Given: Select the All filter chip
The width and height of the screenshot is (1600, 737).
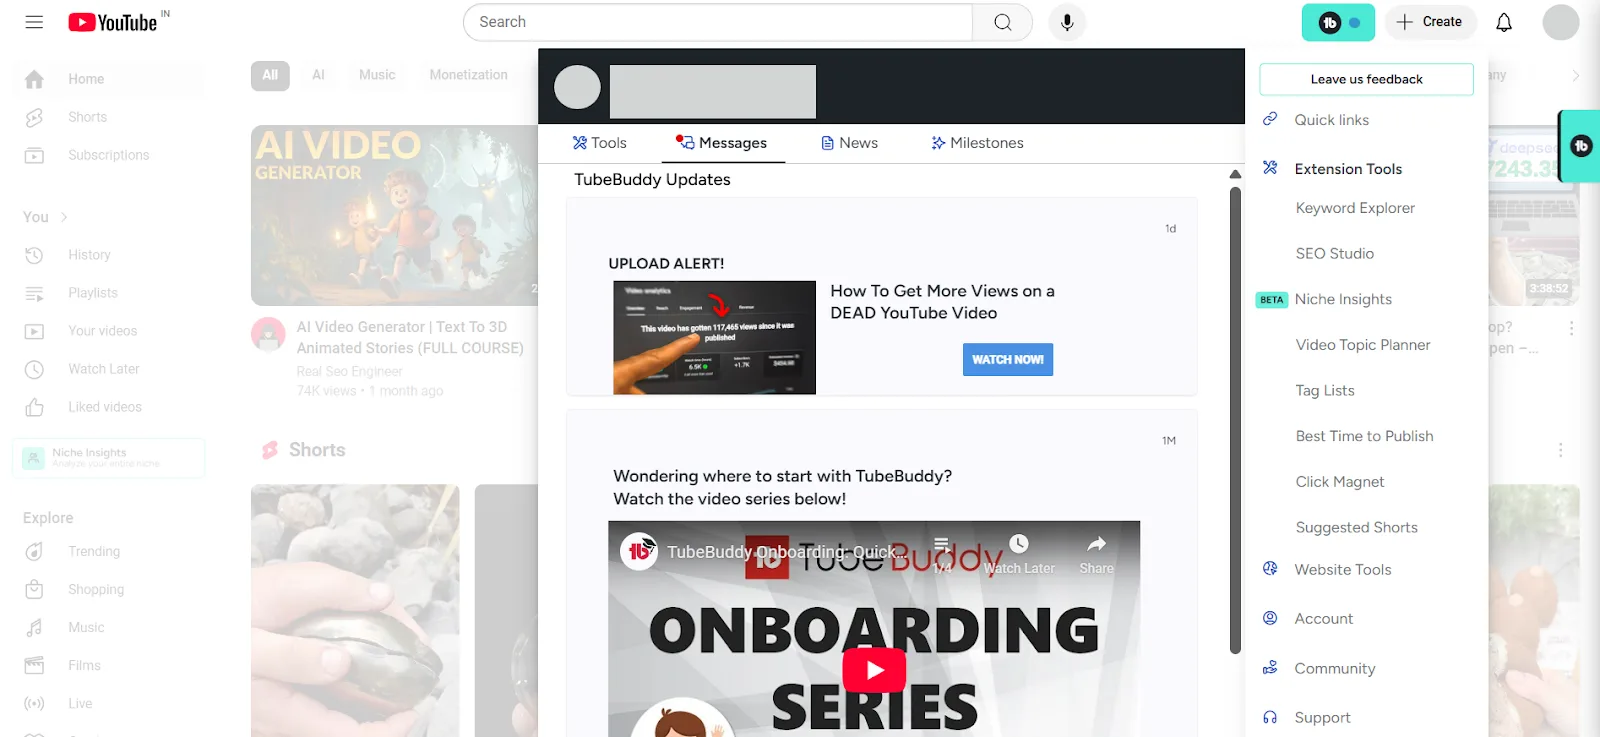Looking at the screenshot, I should (270, 75).
